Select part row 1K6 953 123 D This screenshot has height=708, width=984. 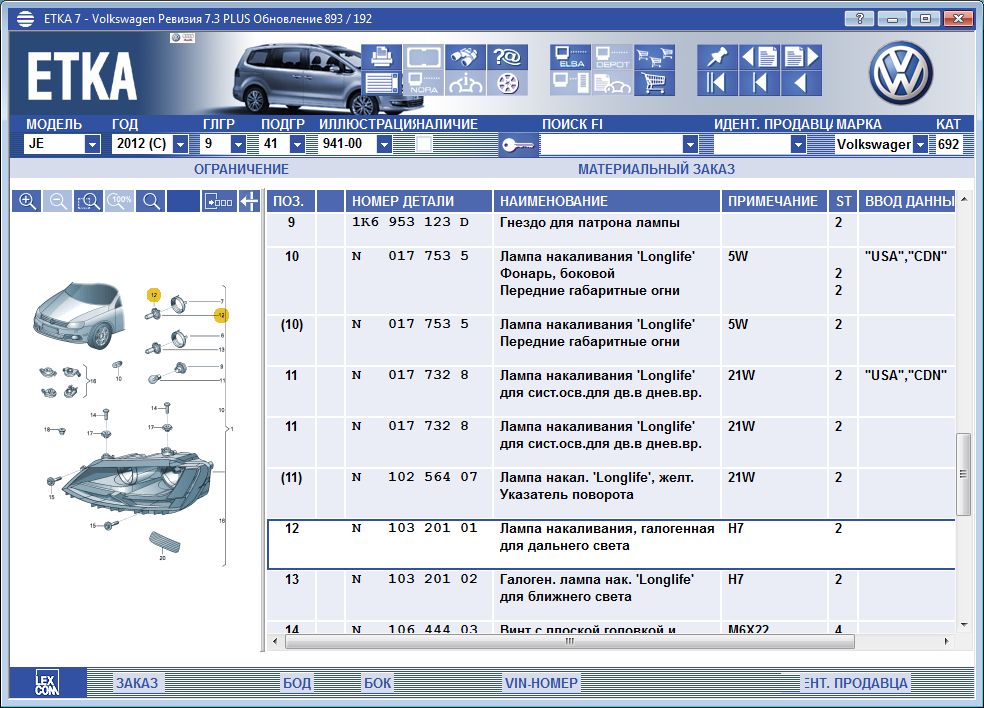coord(611,230)
